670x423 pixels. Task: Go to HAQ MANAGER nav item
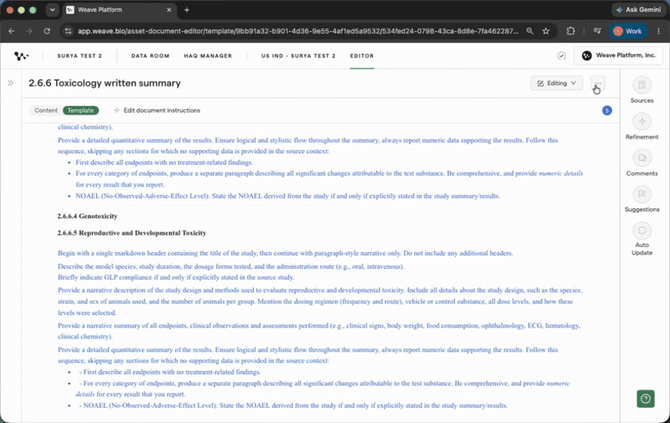coord(208,56)
